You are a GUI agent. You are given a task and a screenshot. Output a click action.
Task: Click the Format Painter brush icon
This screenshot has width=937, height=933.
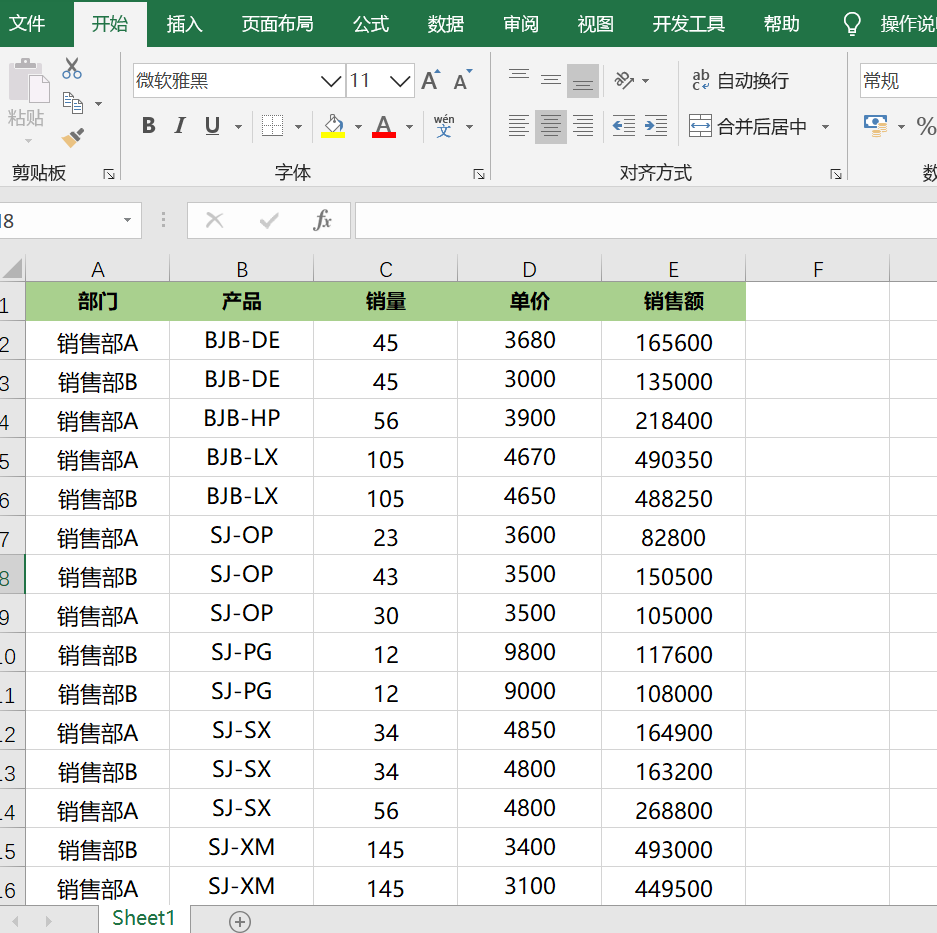pyautogui.click(x=72, y=137)
